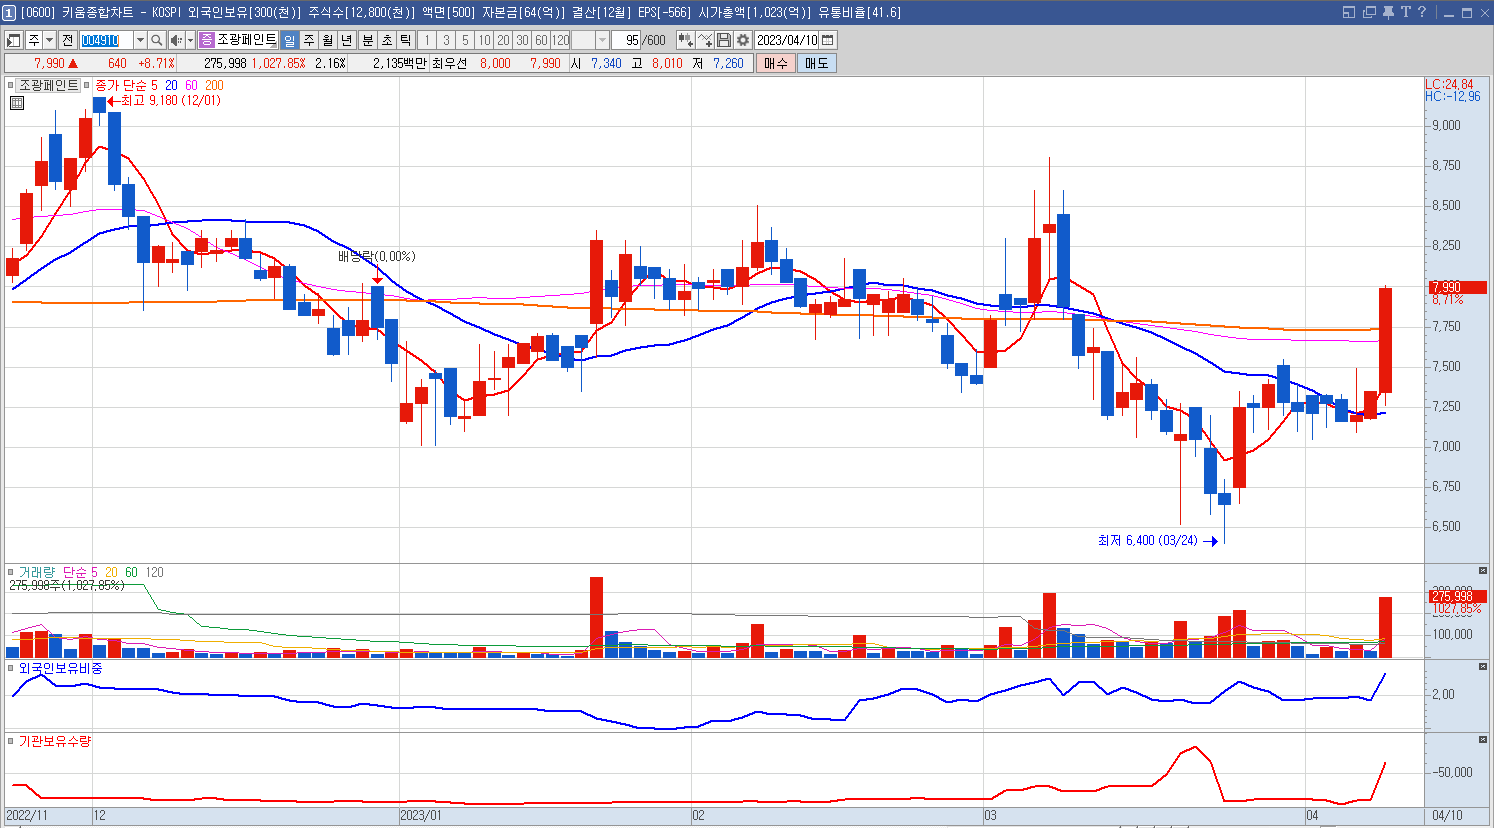This screenshot has width=1494, height=828.
Task: Click the 전 all-markets button
Action: pos(67,40)
